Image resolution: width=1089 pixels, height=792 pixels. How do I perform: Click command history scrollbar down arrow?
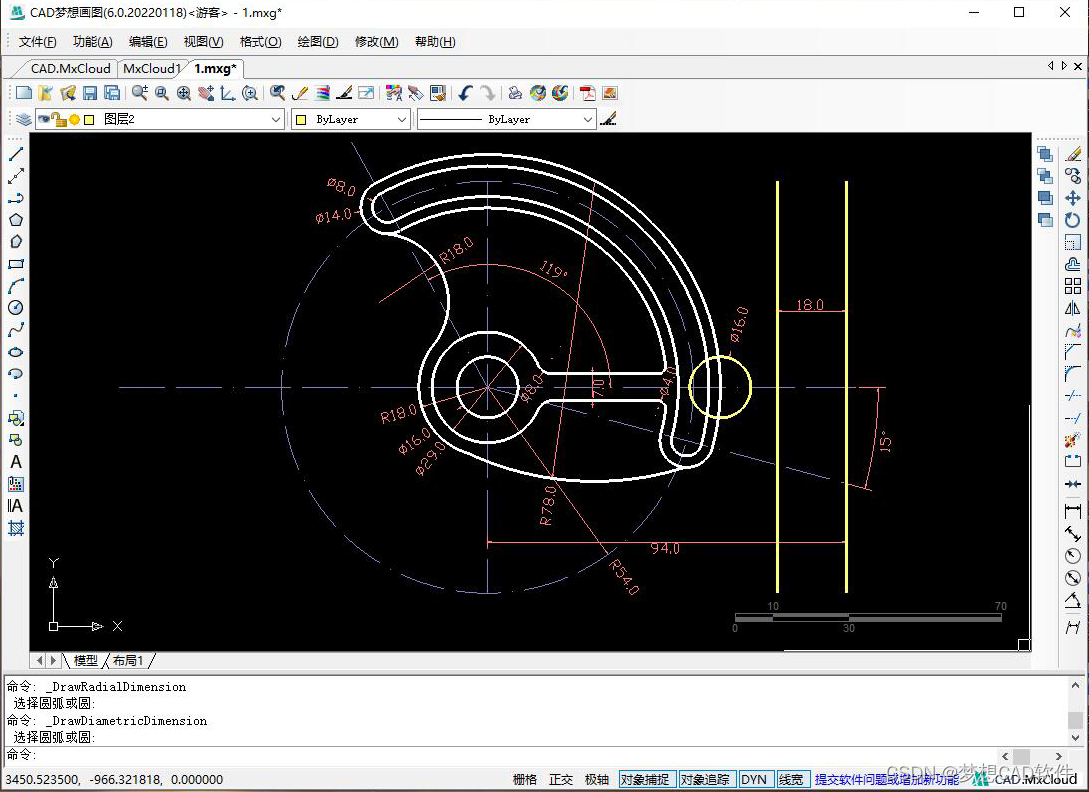pos(1075,738)
